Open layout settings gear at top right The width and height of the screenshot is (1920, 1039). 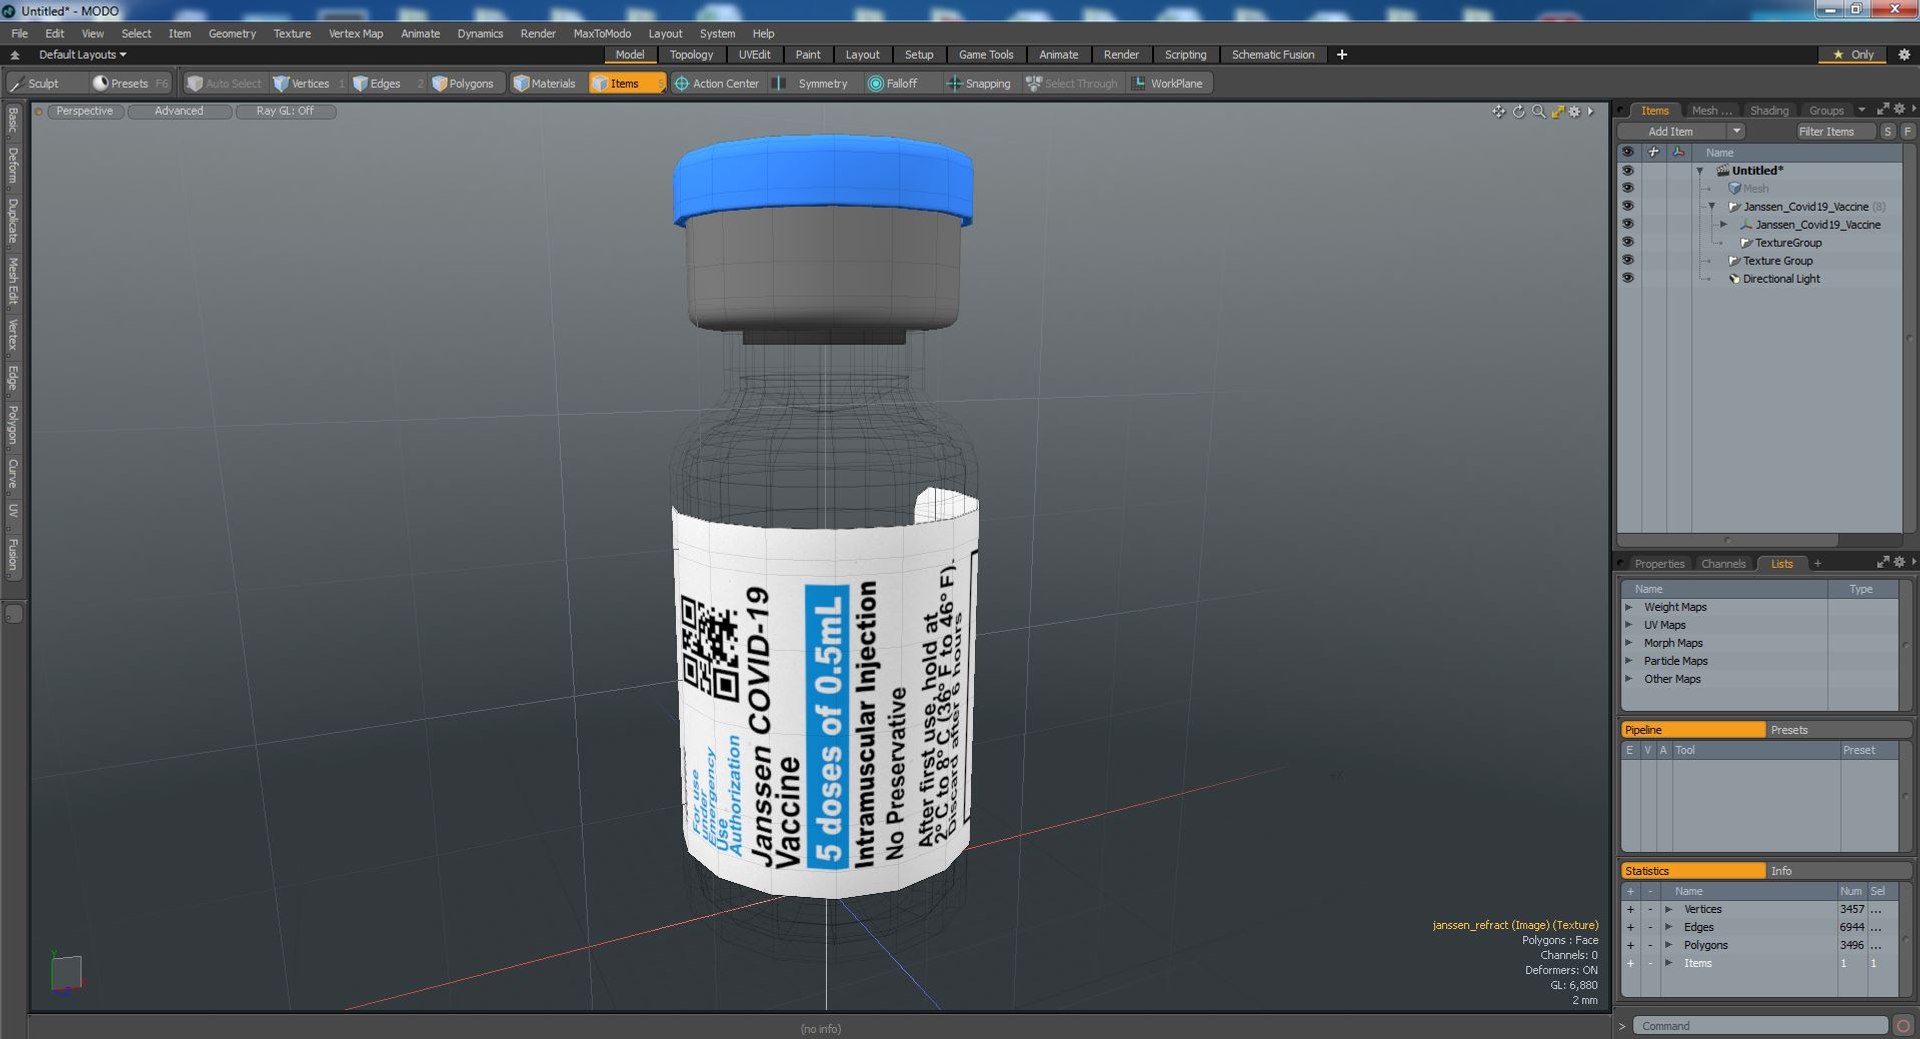[1904, 55]
